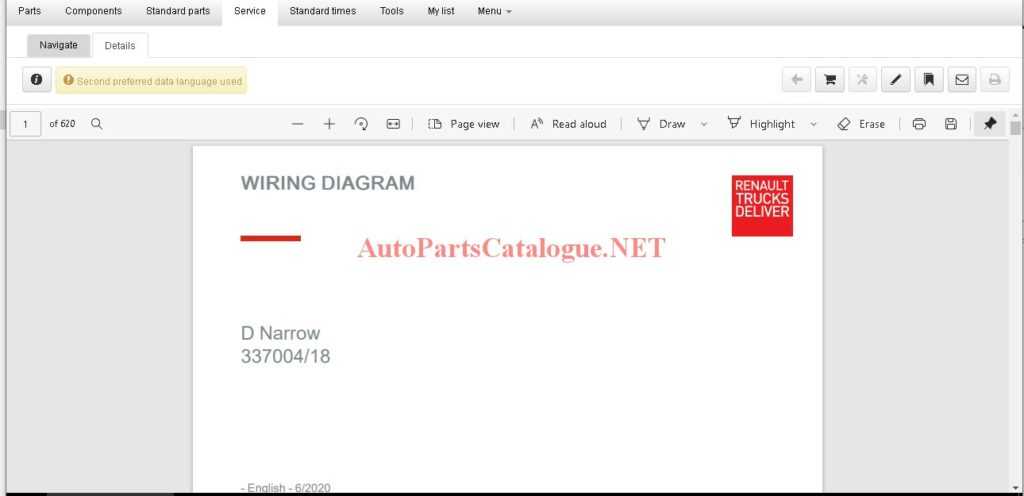Screen dimensions: 1024x496
Task: Select the Erase tool
Action: [x=861, y=124]
